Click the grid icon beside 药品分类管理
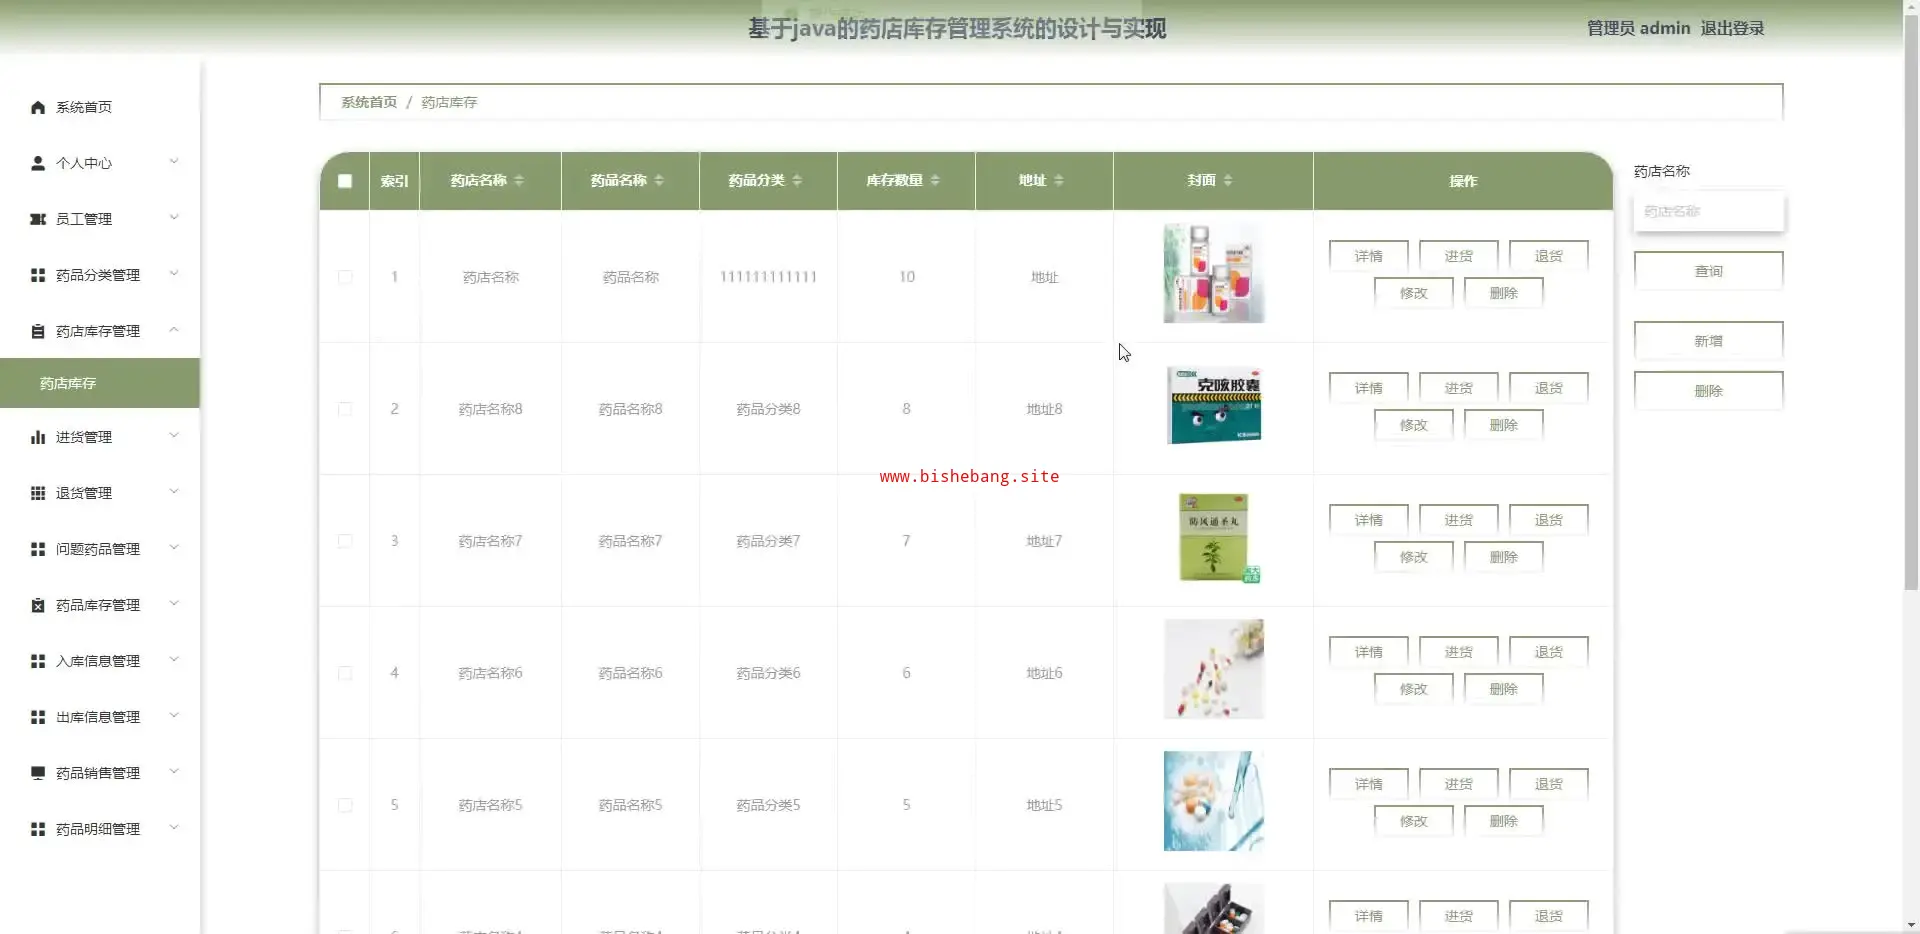This screenshot has height=934, width=1920. (38, 275)
